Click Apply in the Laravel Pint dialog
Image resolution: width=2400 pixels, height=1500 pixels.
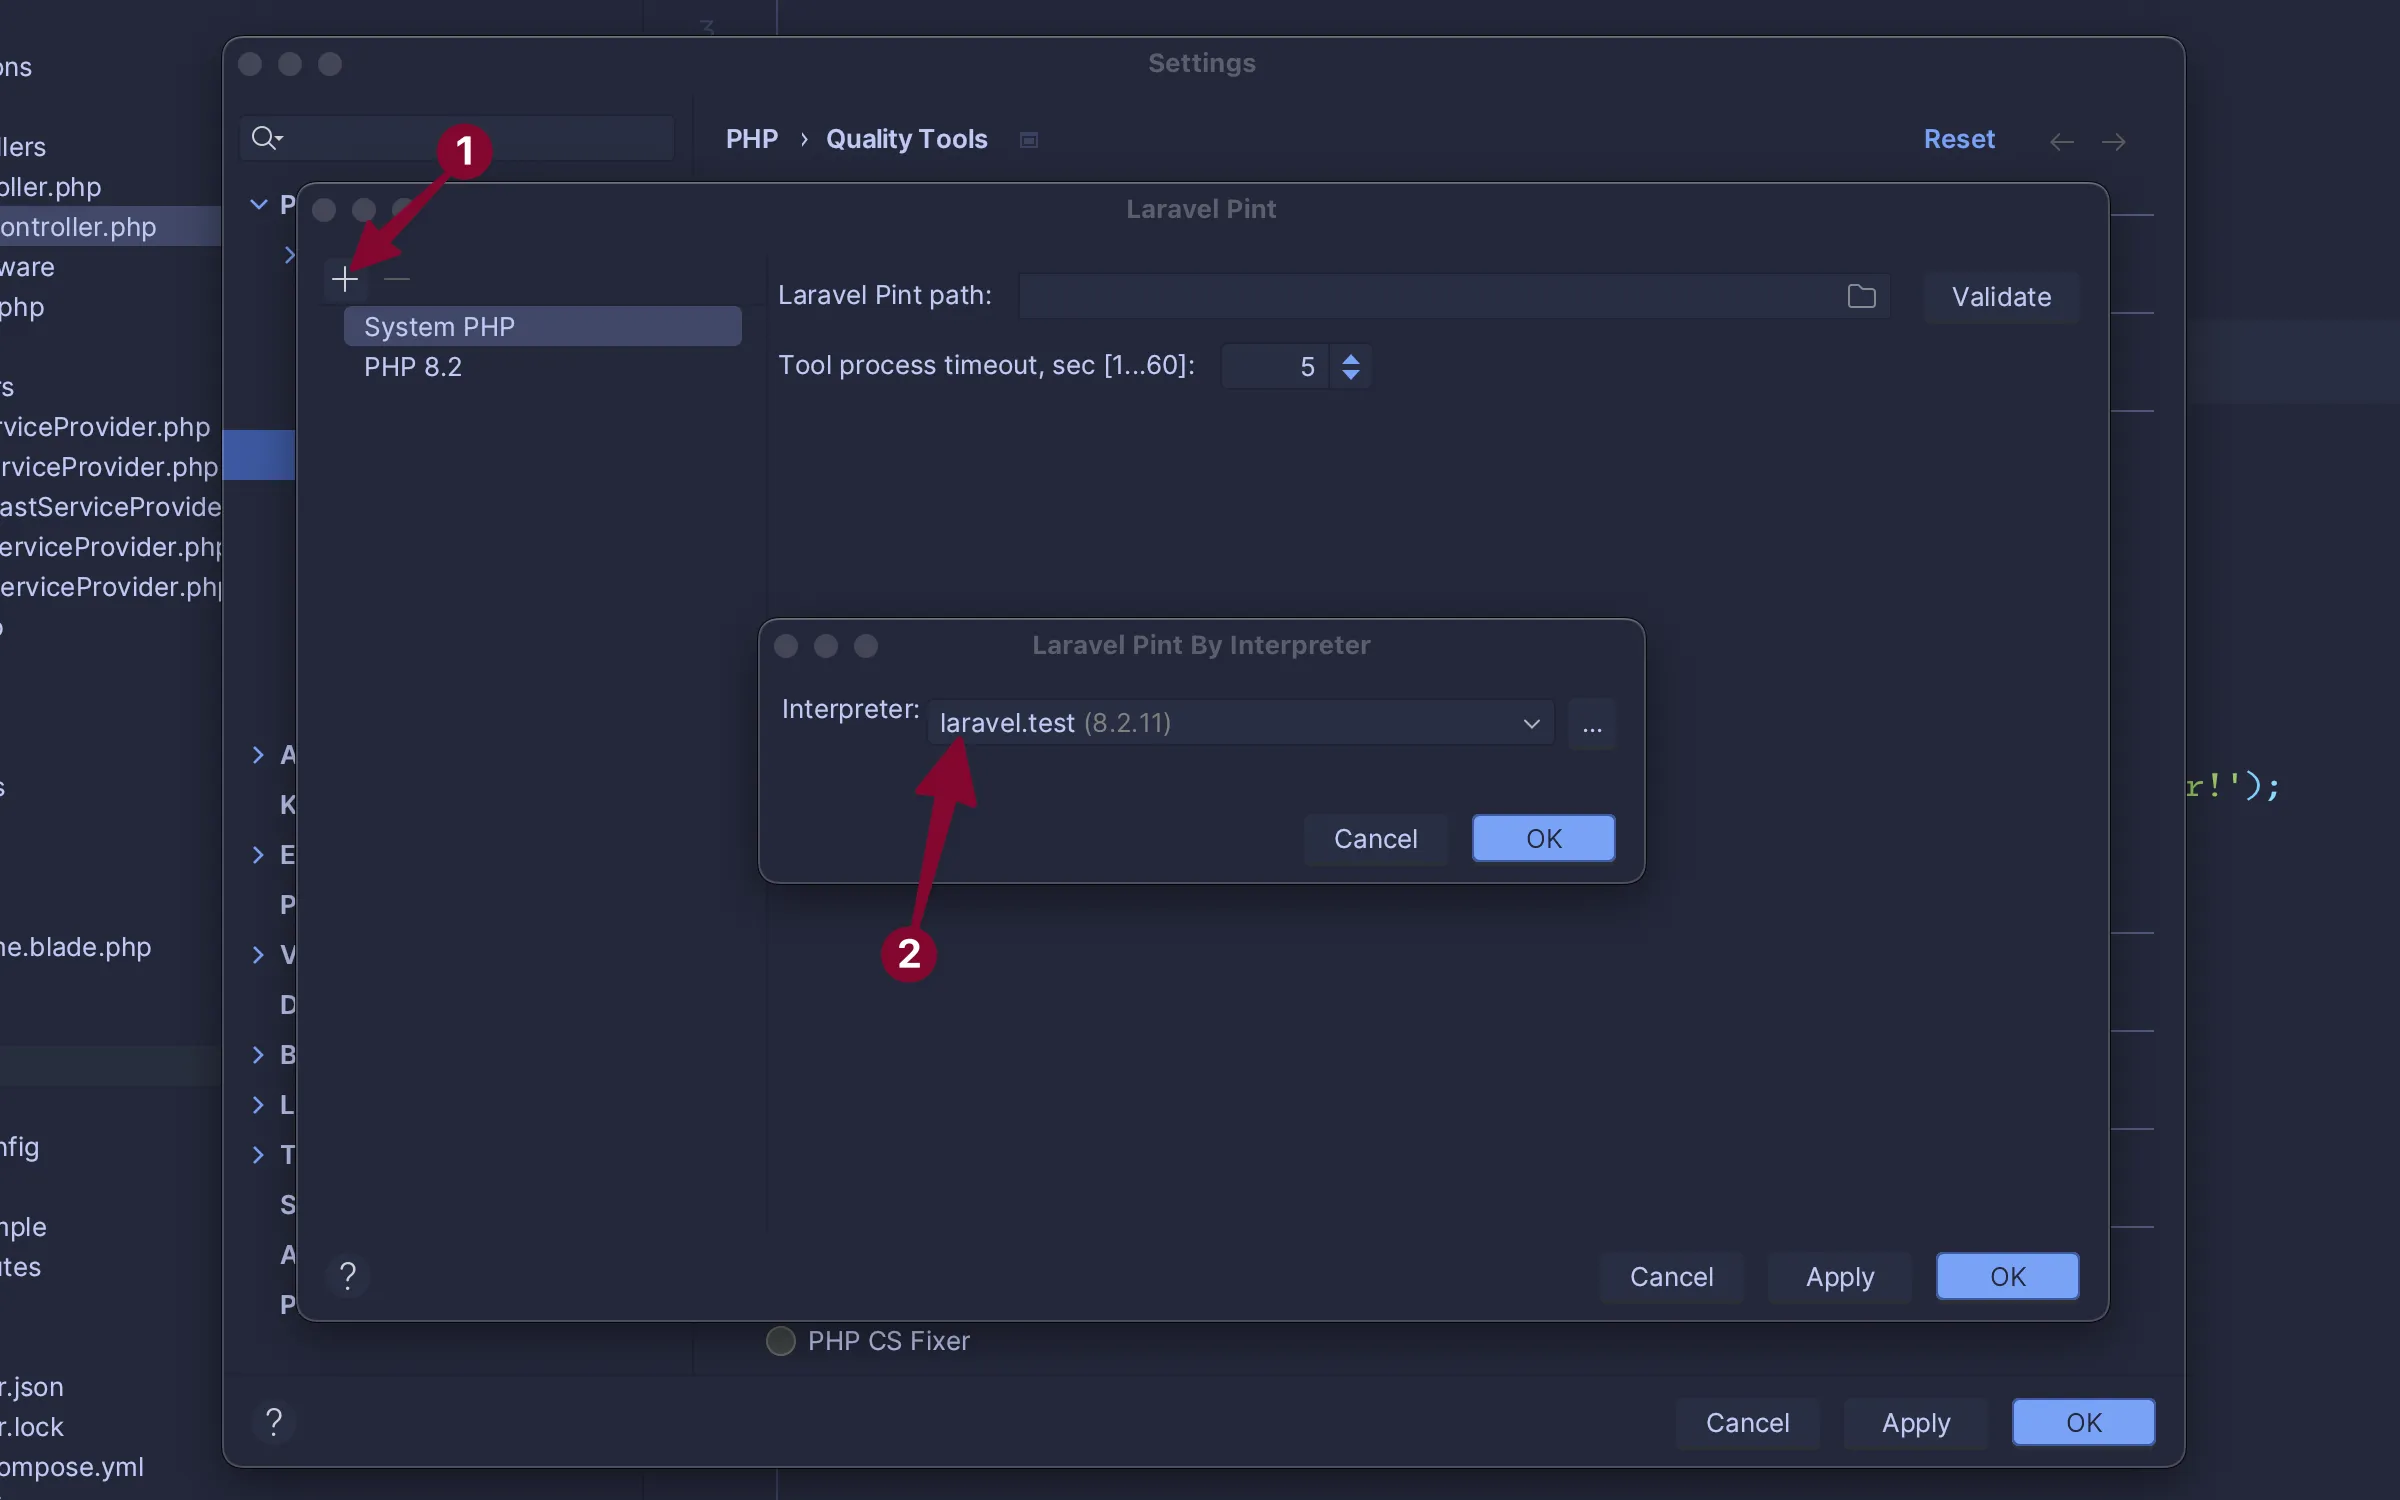pyautogui.click(x=1839, y=1277)
